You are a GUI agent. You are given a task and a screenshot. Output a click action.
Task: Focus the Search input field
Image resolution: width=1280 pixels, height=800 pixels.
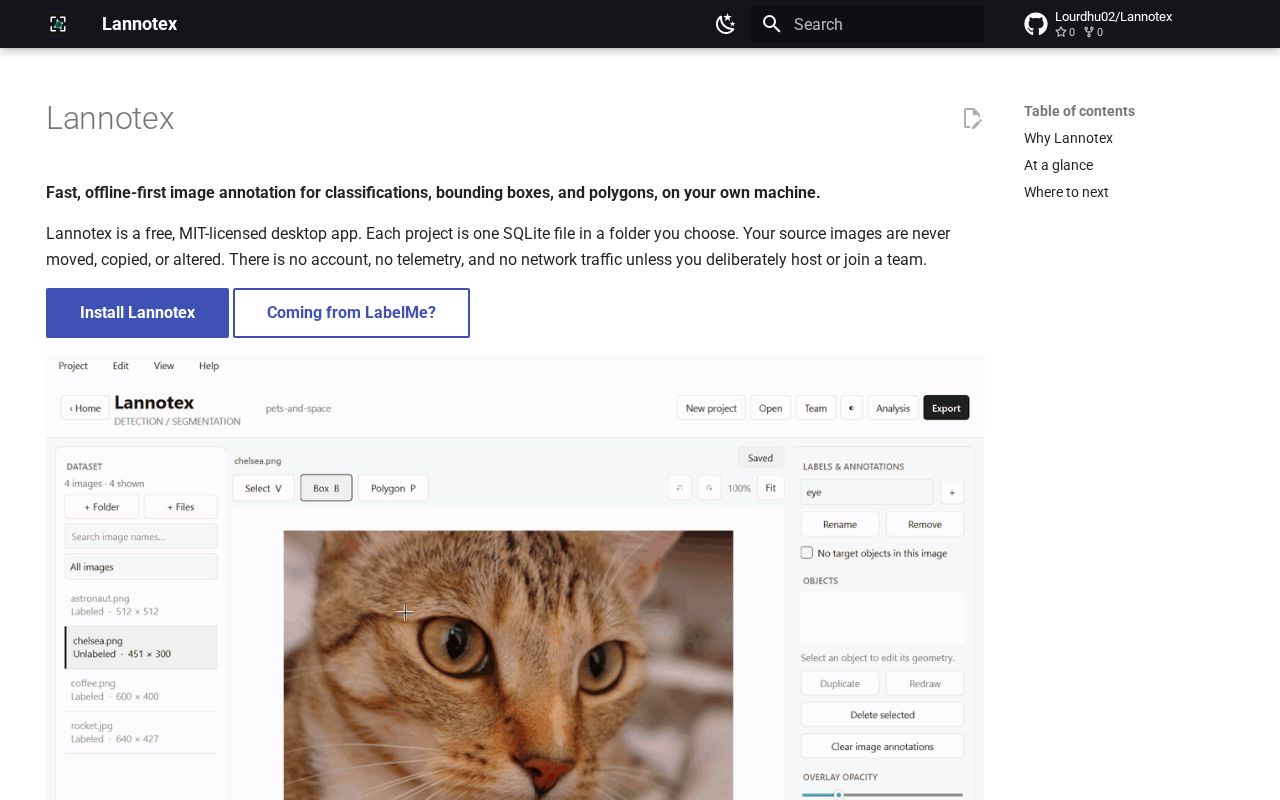coord(867,24)
